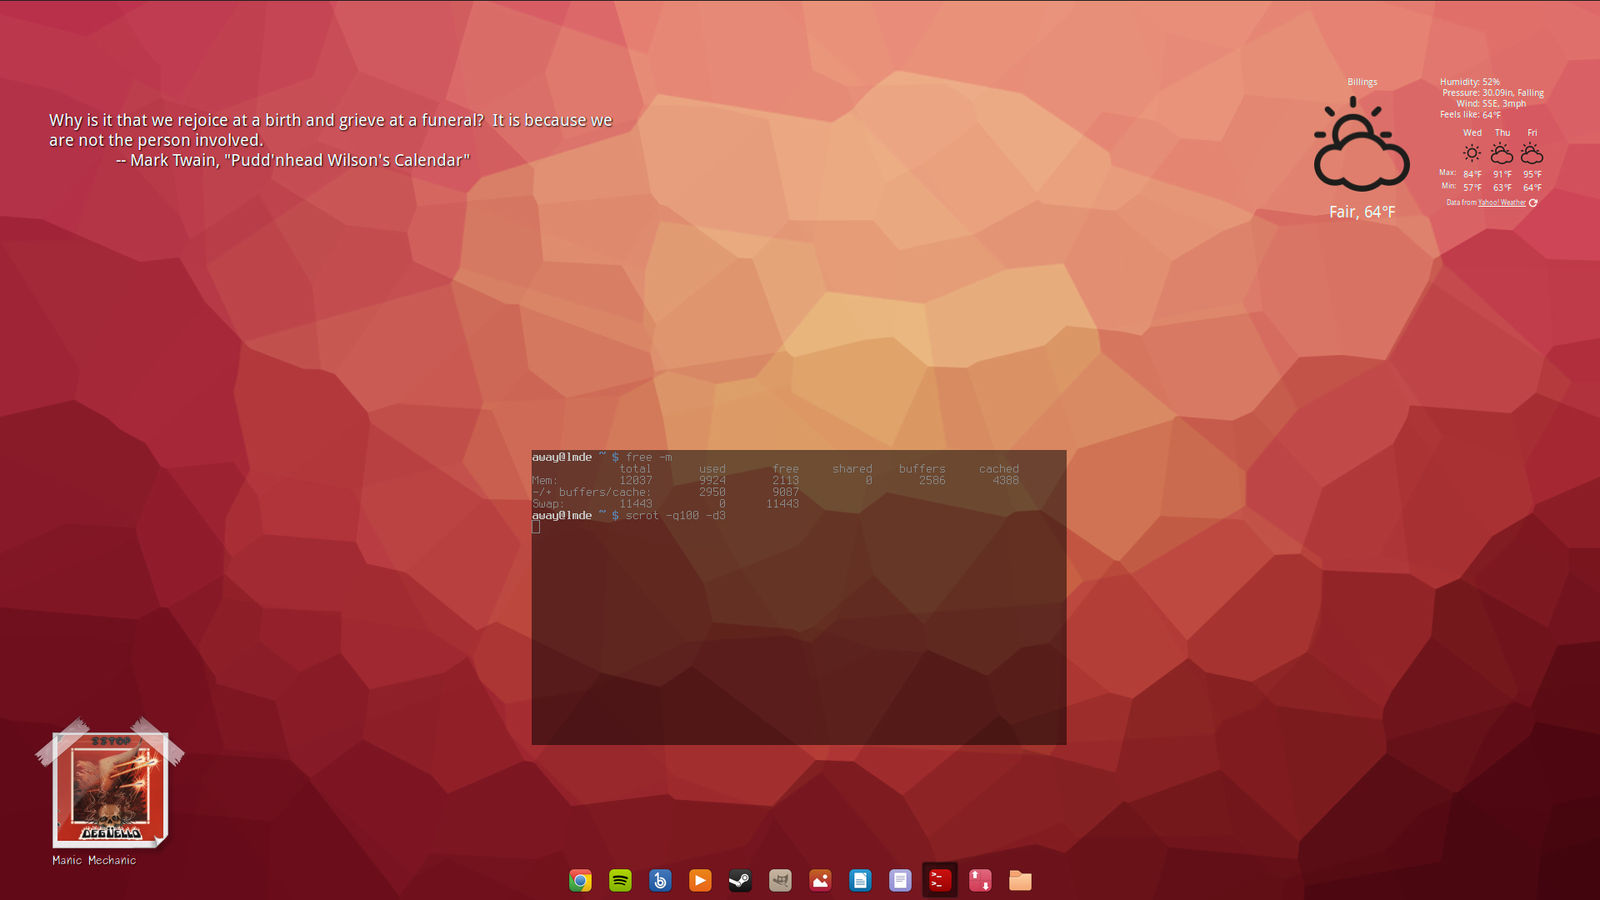Click Thursday's min 63°F value
This screenshot has height=900, width=1600.
coord(1502,188)
